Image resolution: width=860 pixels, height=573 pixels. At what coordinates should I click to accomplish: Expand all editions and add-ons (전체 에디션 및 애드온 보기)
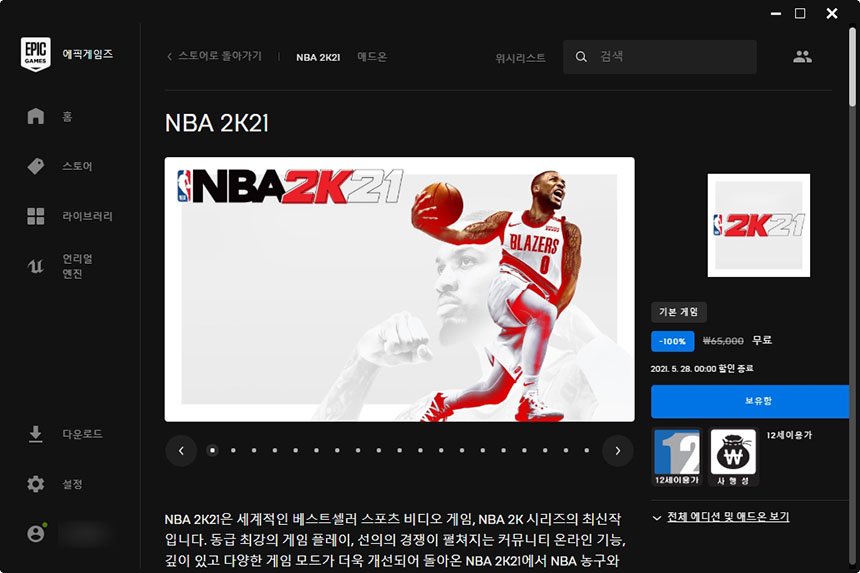point(721,517)
